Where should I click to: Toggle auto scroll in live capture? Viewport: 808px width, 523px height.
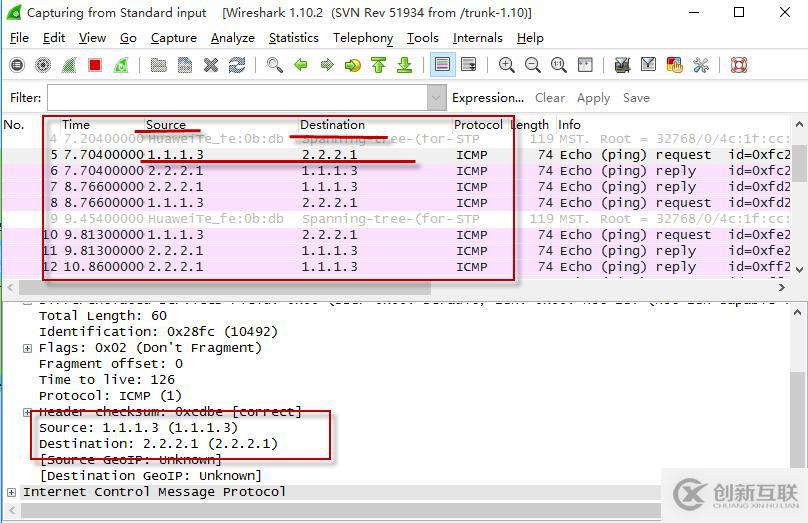click(468, 65)
